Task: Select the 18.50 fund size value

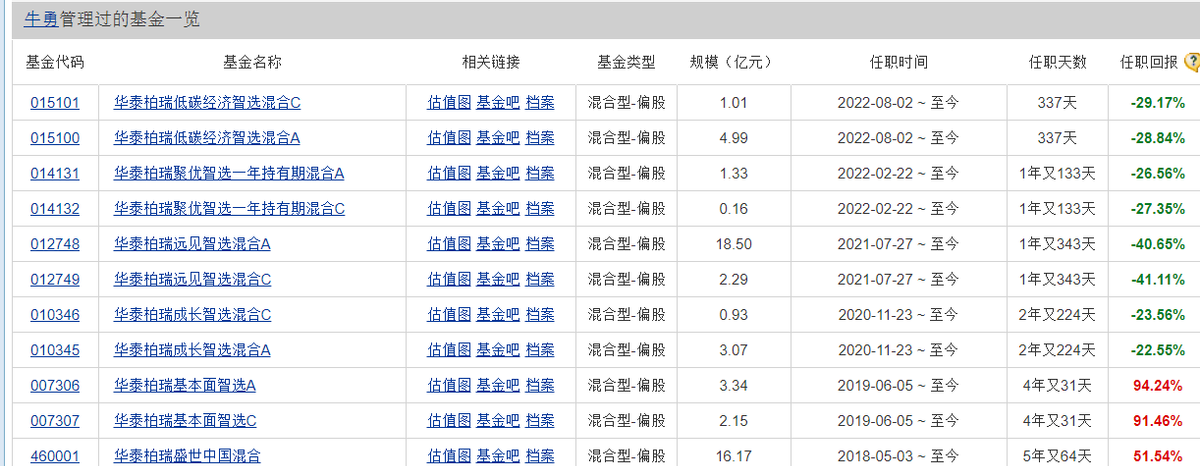Action: pos(734,243)
